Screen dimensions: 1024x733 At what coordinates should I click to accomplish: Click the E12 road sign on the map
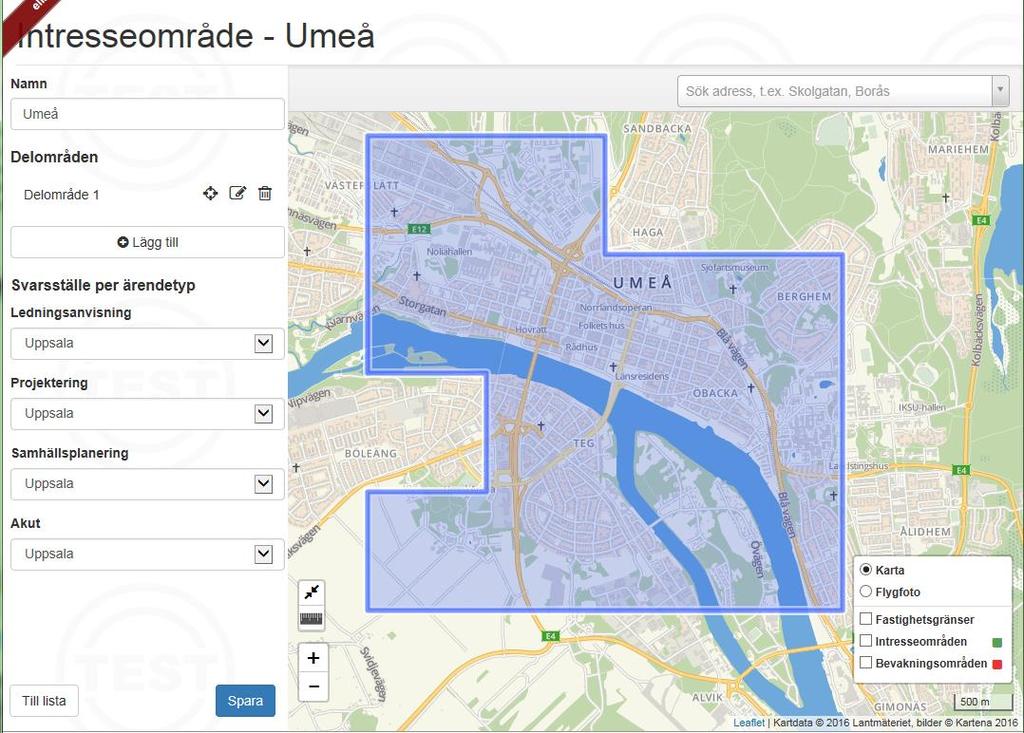pos(419,229)
